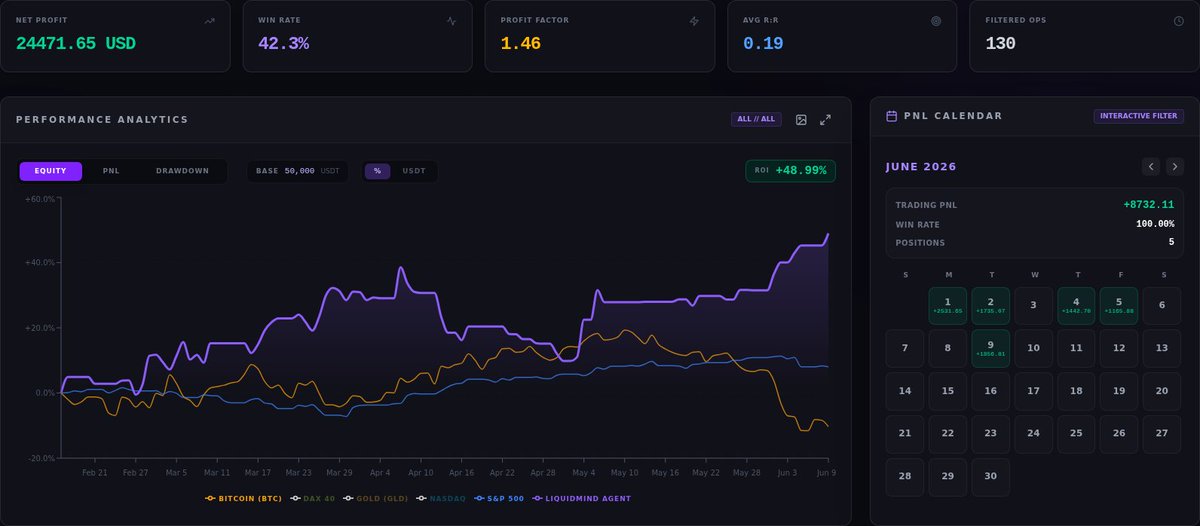
Task: Select June 9 profit day in calendar
Action: [991, 348]
